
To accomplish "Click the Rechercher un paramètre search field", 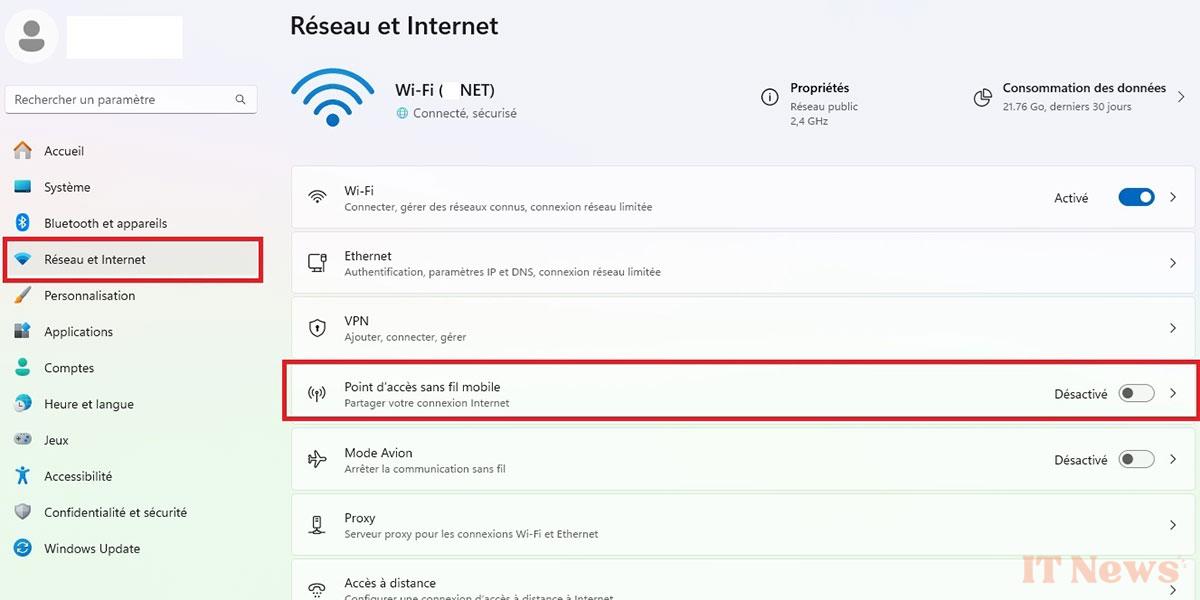I will tap(120, 100).
